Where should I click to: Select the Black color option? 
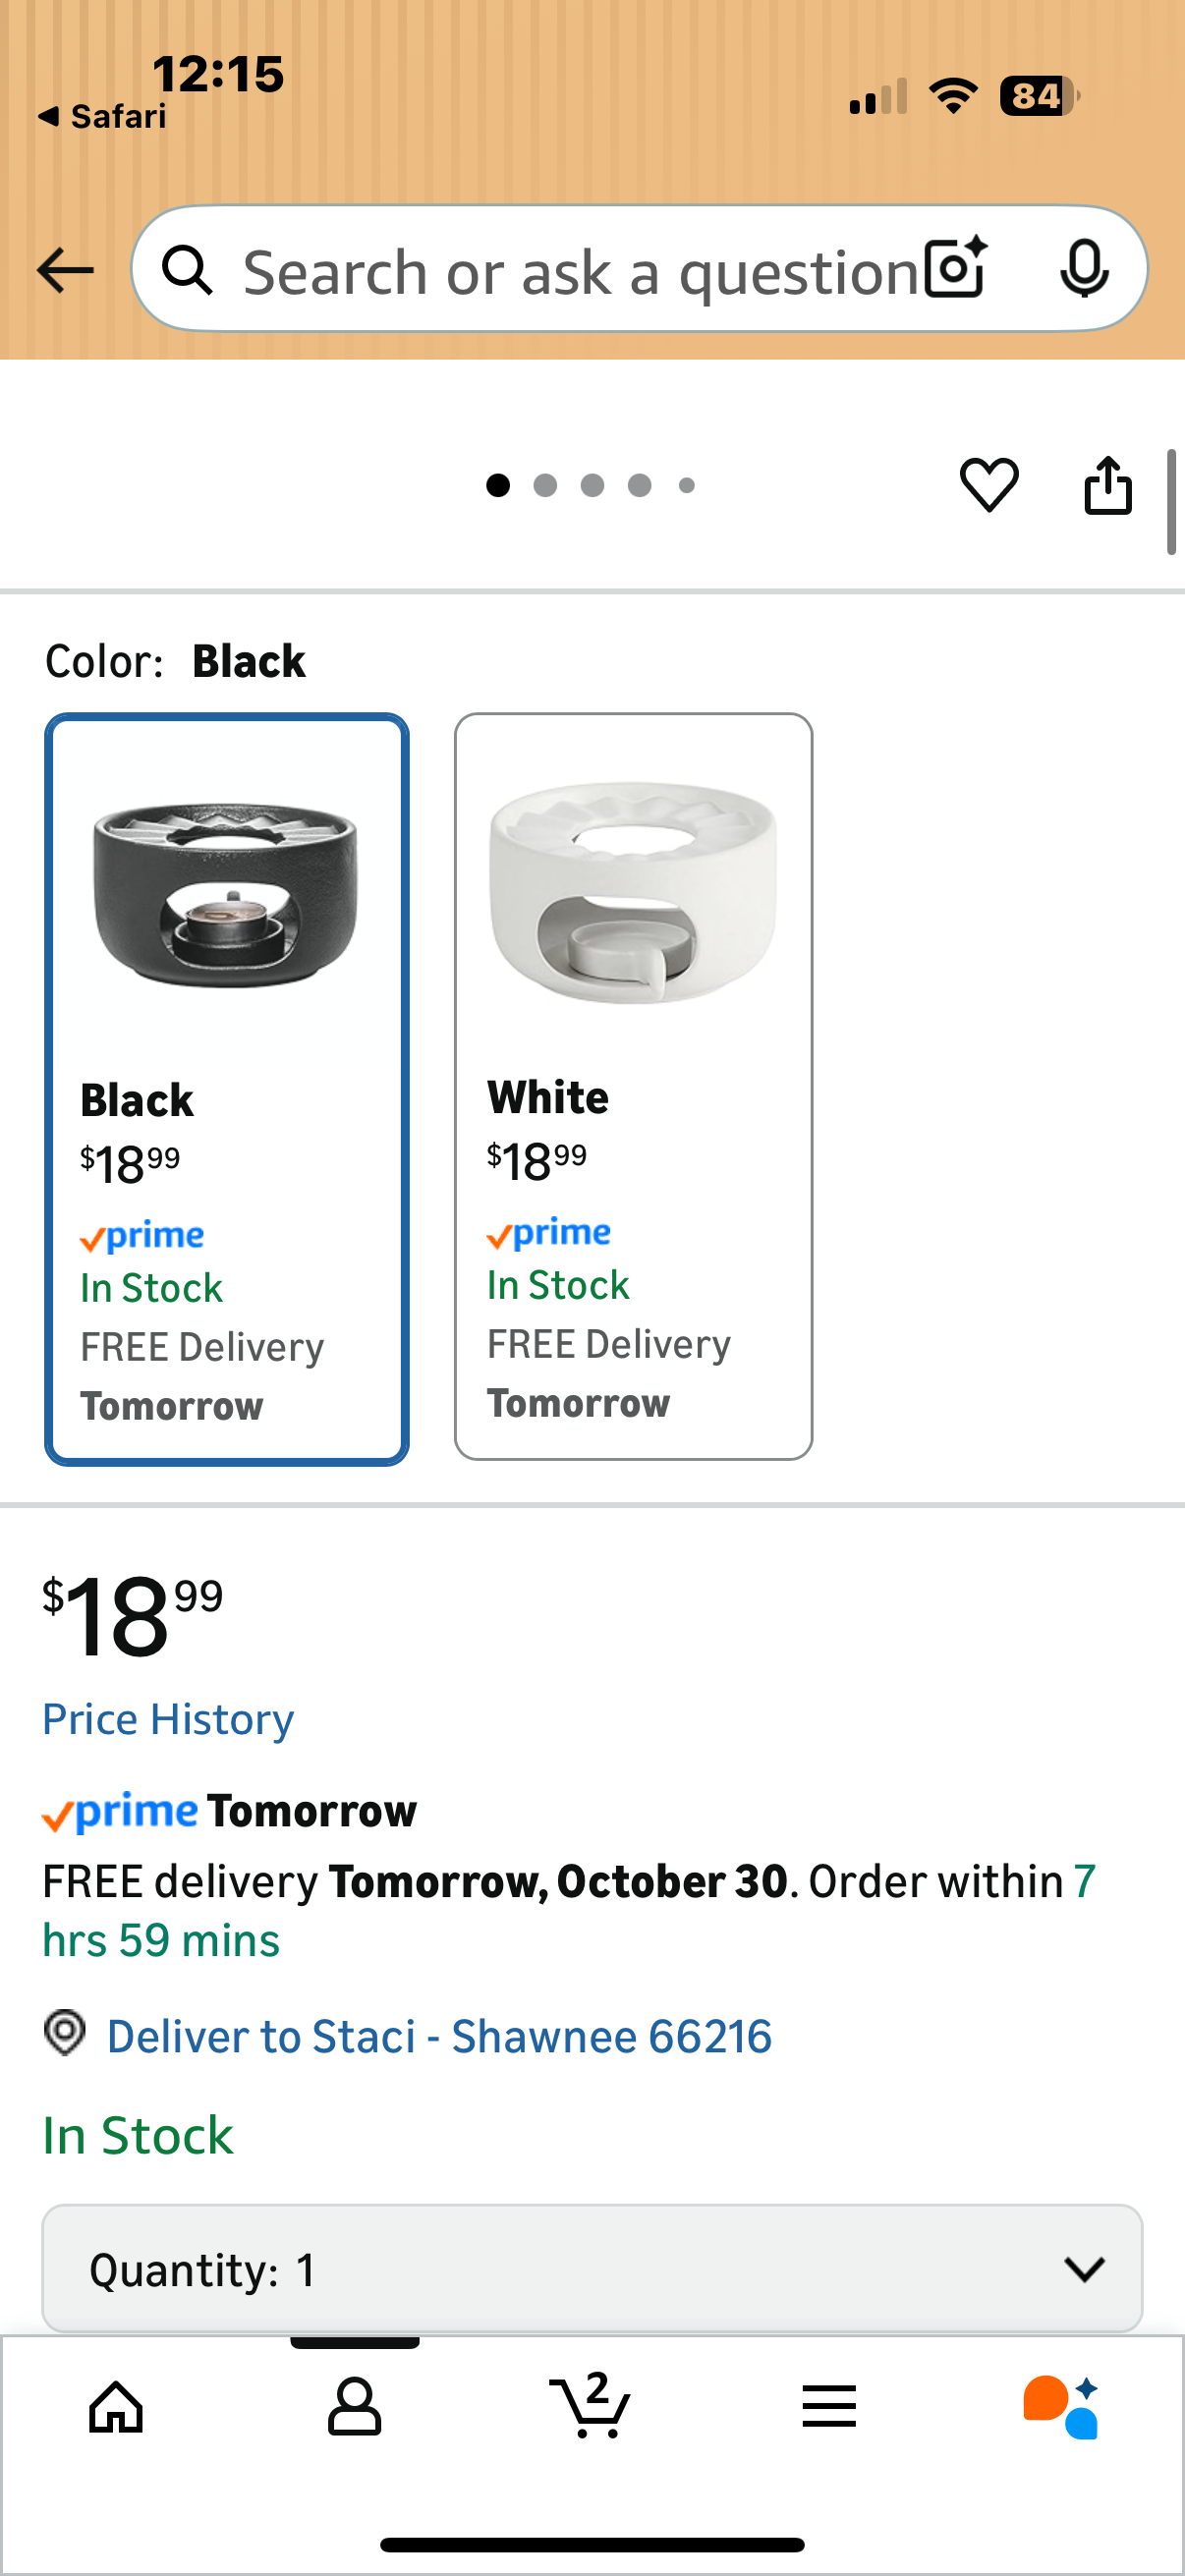coord(227,1089)
